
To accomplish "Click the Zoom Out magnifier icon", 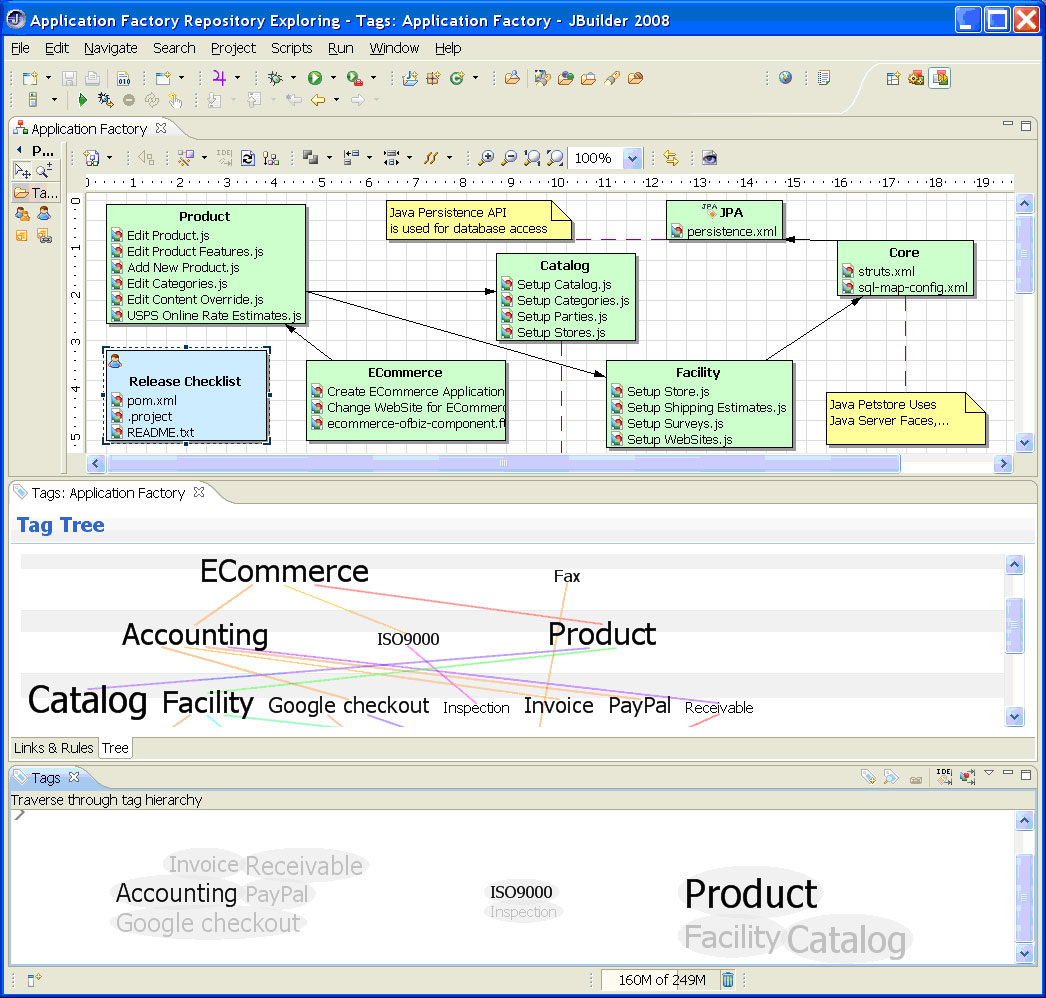I will tap(509, 158).
